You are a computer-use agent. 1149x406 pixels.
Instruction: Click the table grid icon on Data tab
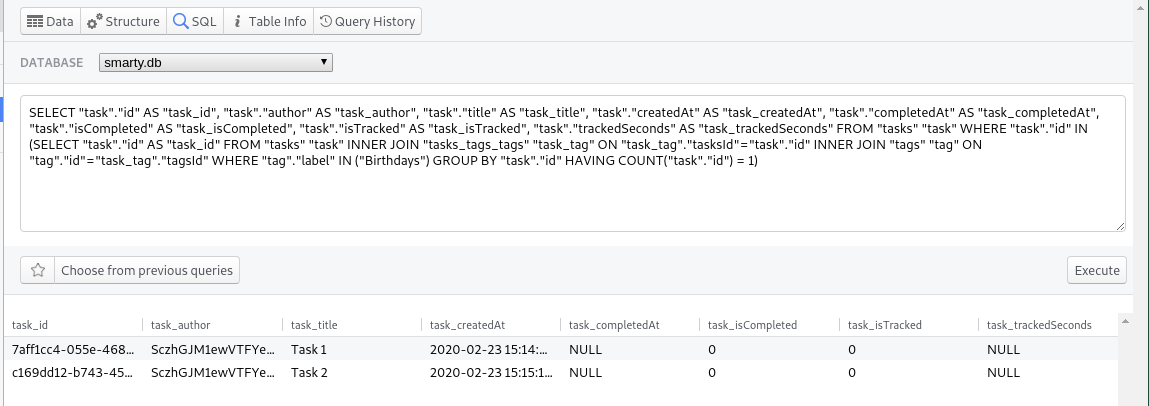(34, 22)
